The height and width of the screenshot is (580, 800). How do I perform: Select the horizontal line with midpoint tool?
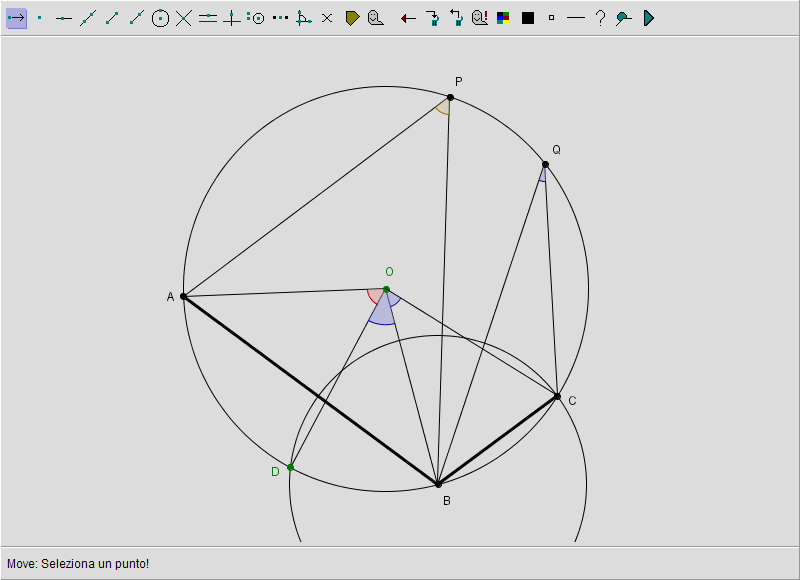pyautogui.click(x=64, y=18)
